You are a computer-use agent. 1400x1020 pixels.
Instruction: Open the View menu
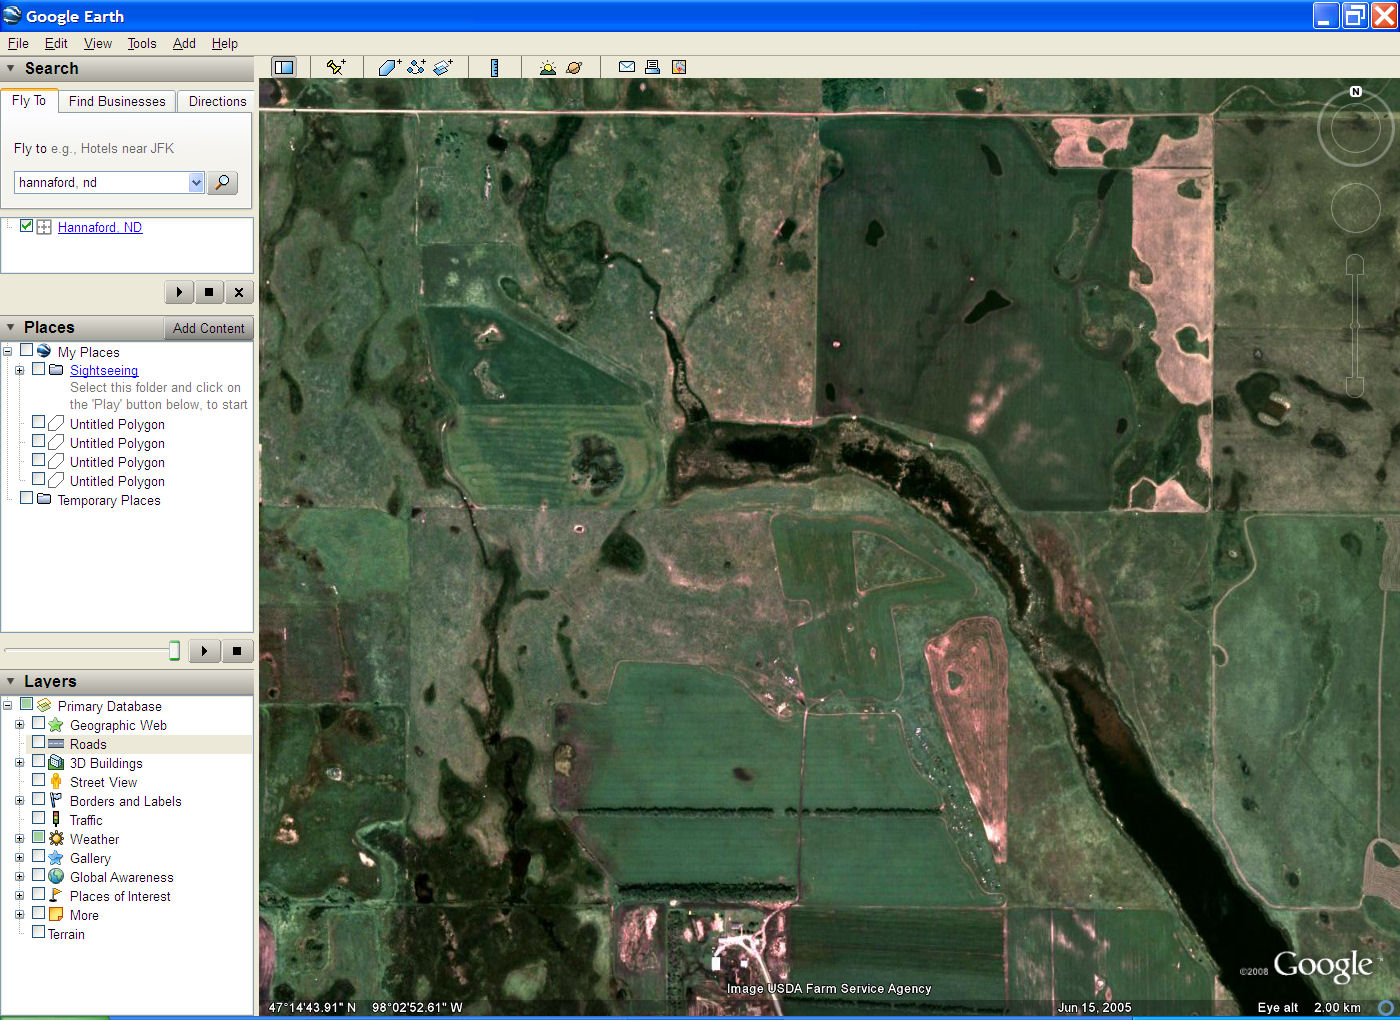pyautogui.click(x=98, y=43)
